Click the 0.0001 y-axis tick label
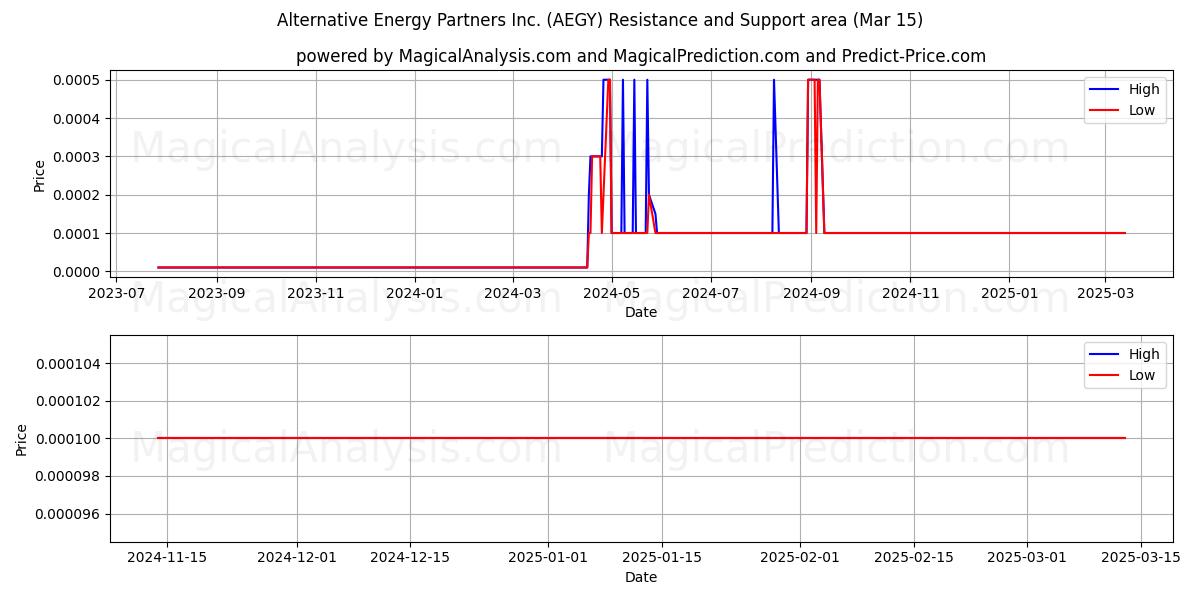The height and width of the screenshot is (600, 1200). (x=77, y=234)
